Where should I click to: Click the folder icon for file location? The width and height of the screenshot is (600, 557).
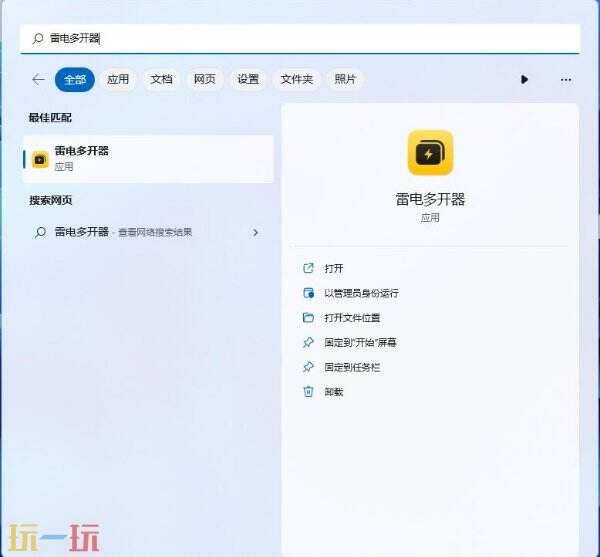click(308, 318)
